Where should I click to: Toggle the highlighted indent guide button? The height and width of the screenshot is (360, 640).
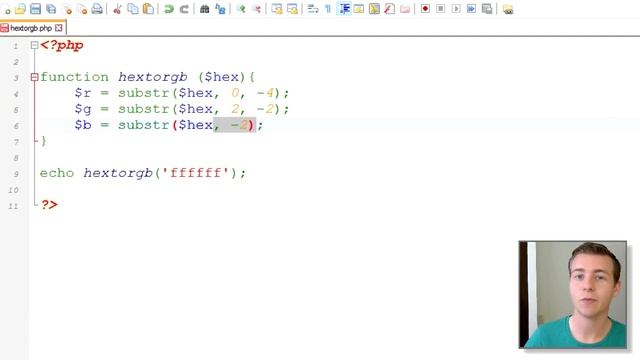(x=344, y=9)
